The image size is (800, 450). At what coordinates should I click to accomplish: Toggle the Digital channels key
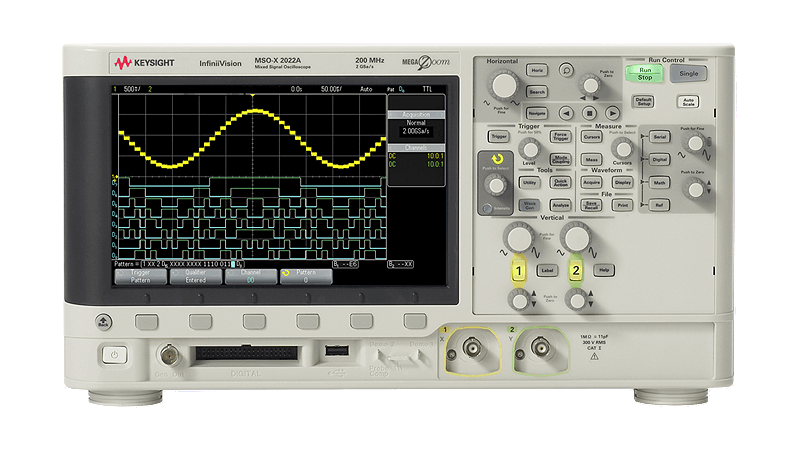(659, 160)
